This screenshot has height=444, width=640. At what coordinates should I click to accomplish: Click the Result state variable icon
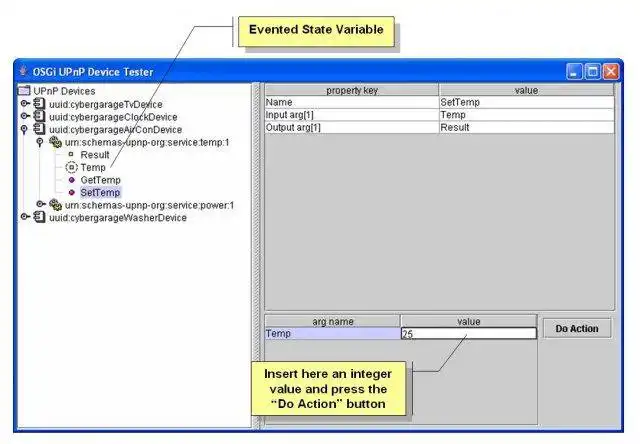click(71, 154)
